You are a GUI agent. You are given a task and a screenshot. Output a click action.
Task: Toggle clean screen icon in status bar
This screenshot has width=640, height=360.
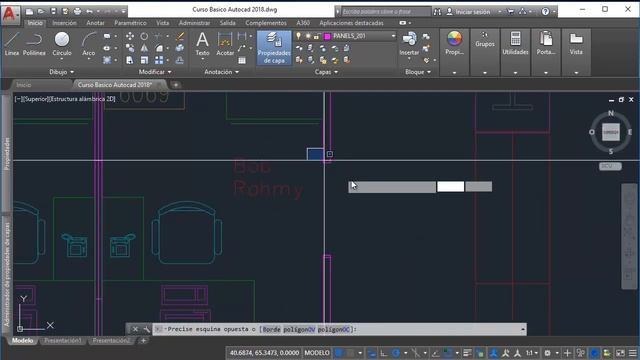[x=620, y=353]
